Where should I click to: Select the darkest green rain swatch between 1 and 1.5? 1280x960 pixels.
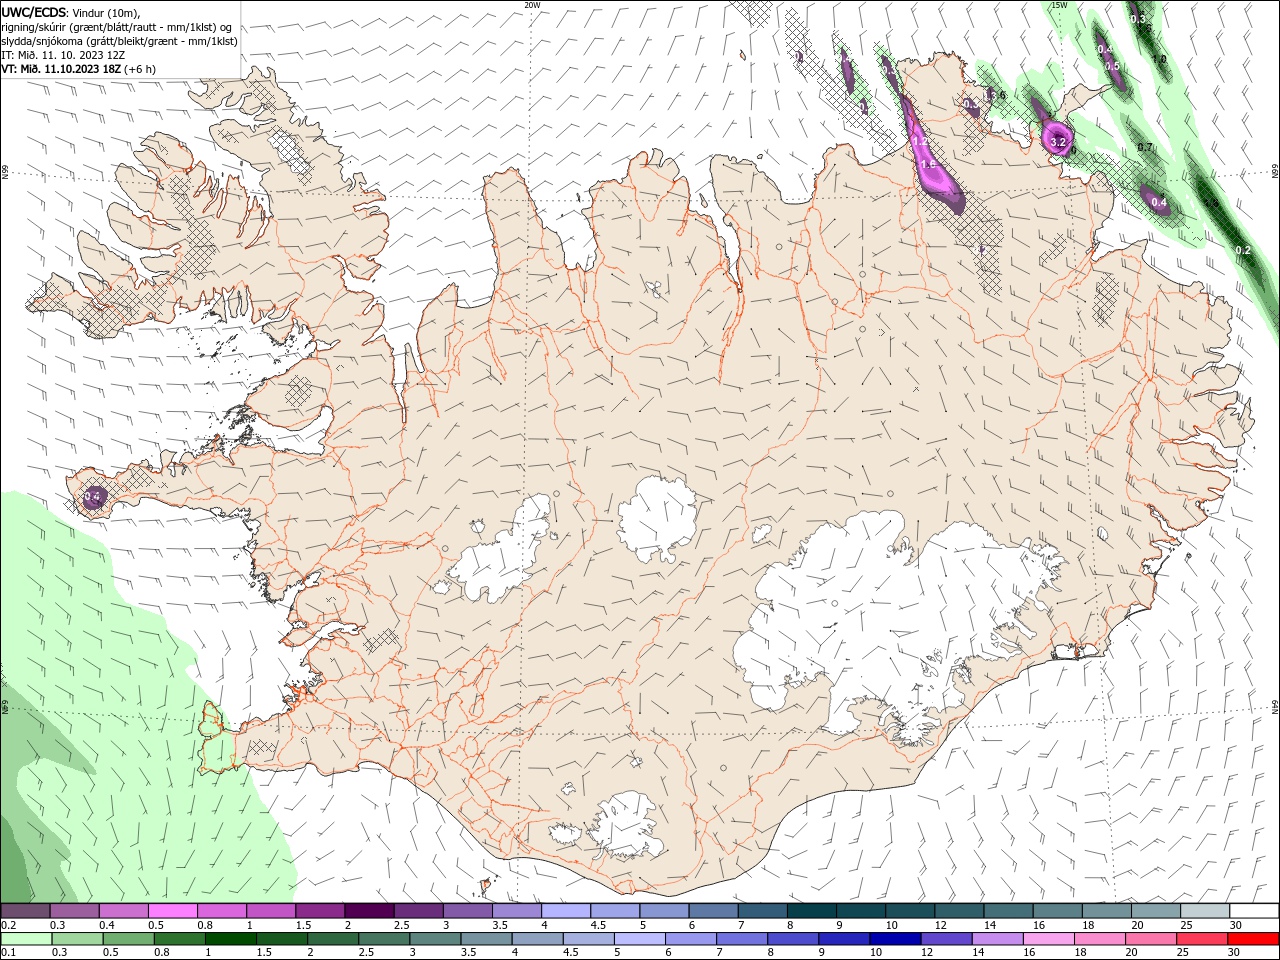[x=229, y=939]
